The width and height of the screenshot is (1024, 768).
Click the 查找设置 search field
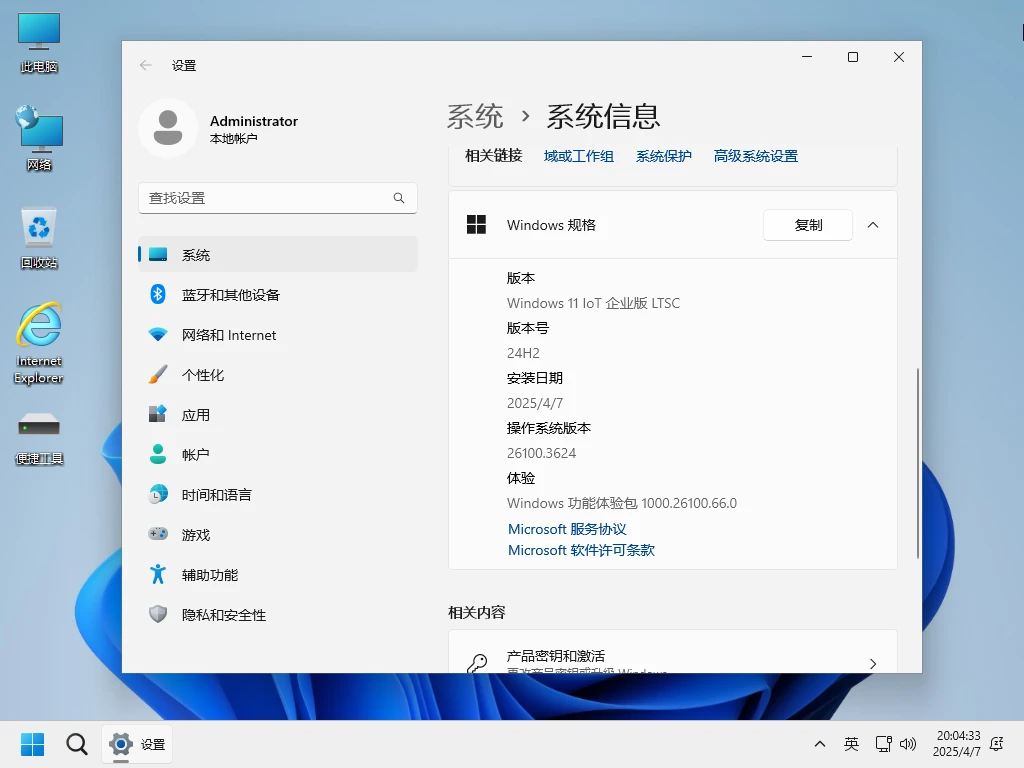[x=265, y=198]
